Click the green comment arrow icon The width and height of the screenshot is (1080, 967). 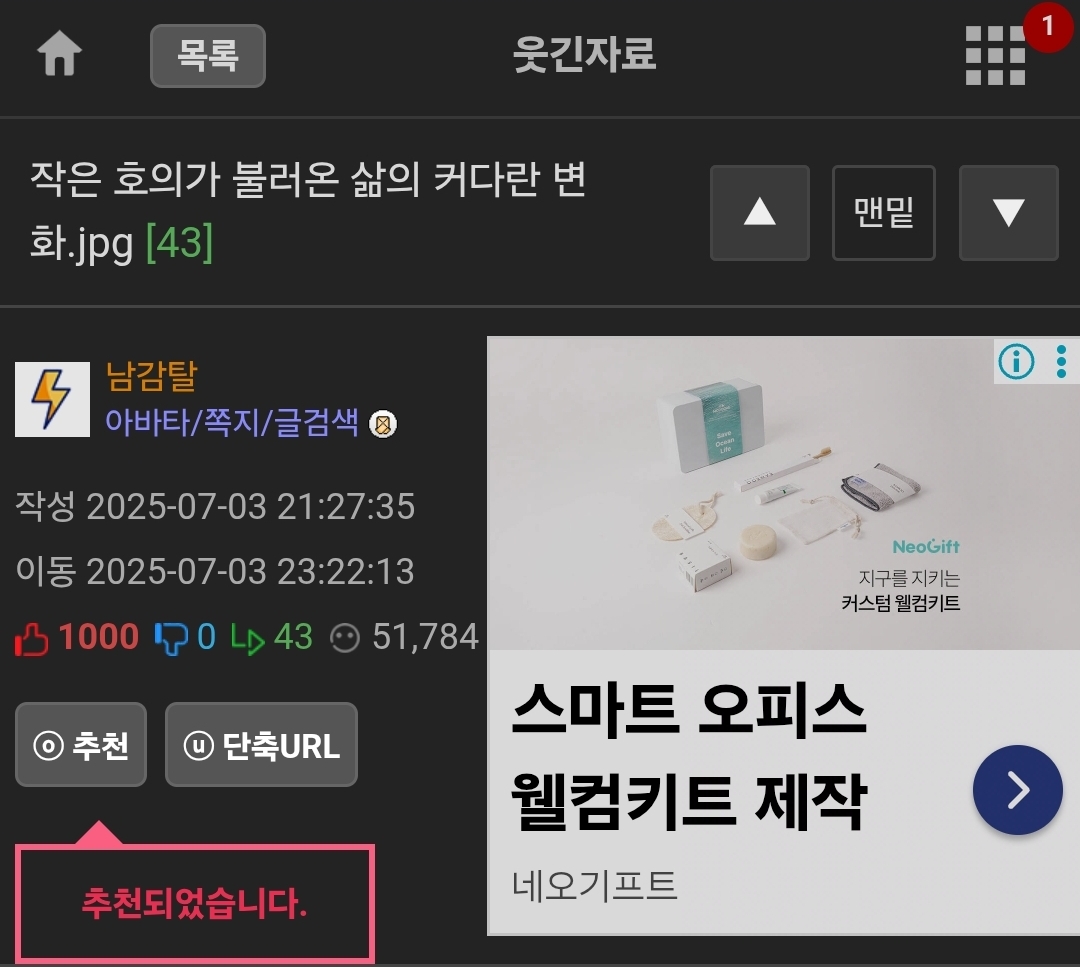pyautogui.click(x=247, y=638)
